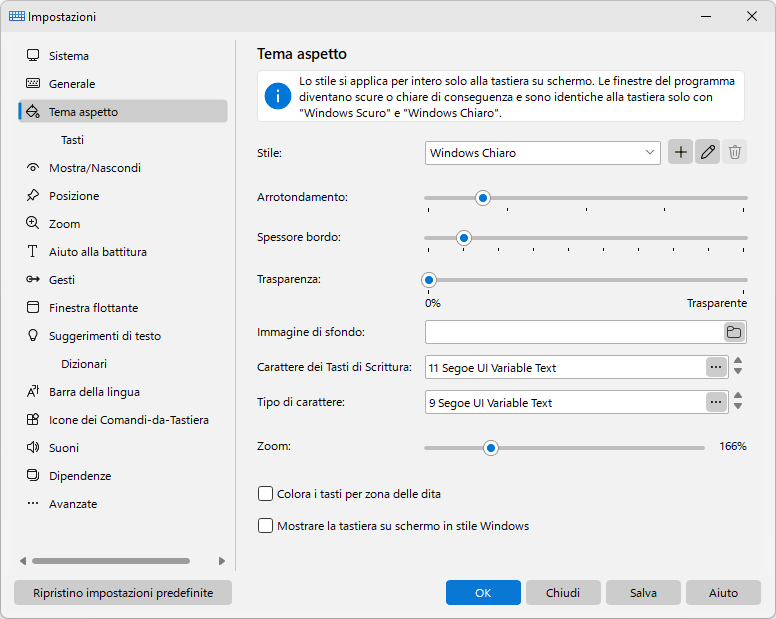Click the Zoom slider handle at 166%
The height and width of the screenshot is (619, 776).
[x=490, y=448]
